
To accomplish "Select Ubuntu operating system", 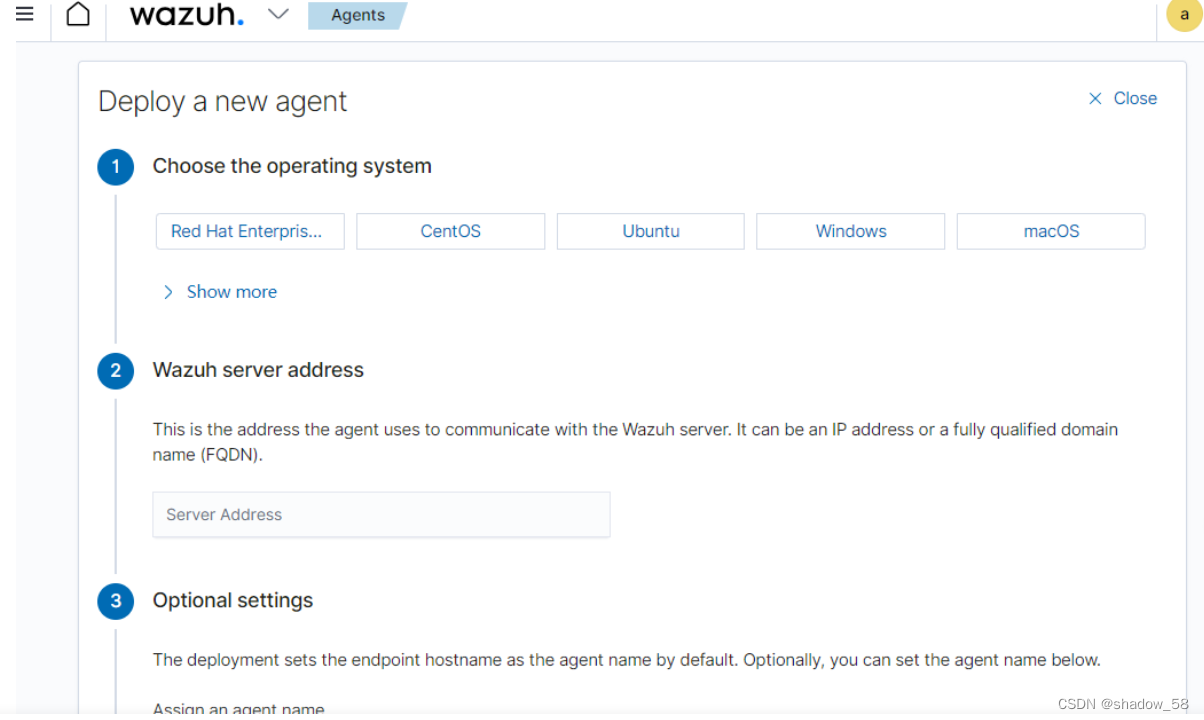I will [x=651, y=231].
